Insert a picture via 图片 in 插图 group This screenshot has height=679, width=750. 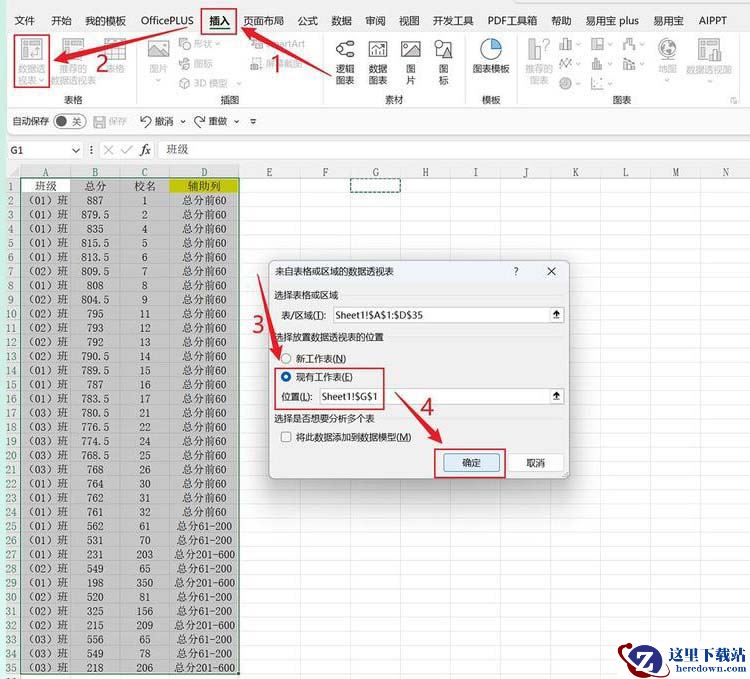[158, 61]
